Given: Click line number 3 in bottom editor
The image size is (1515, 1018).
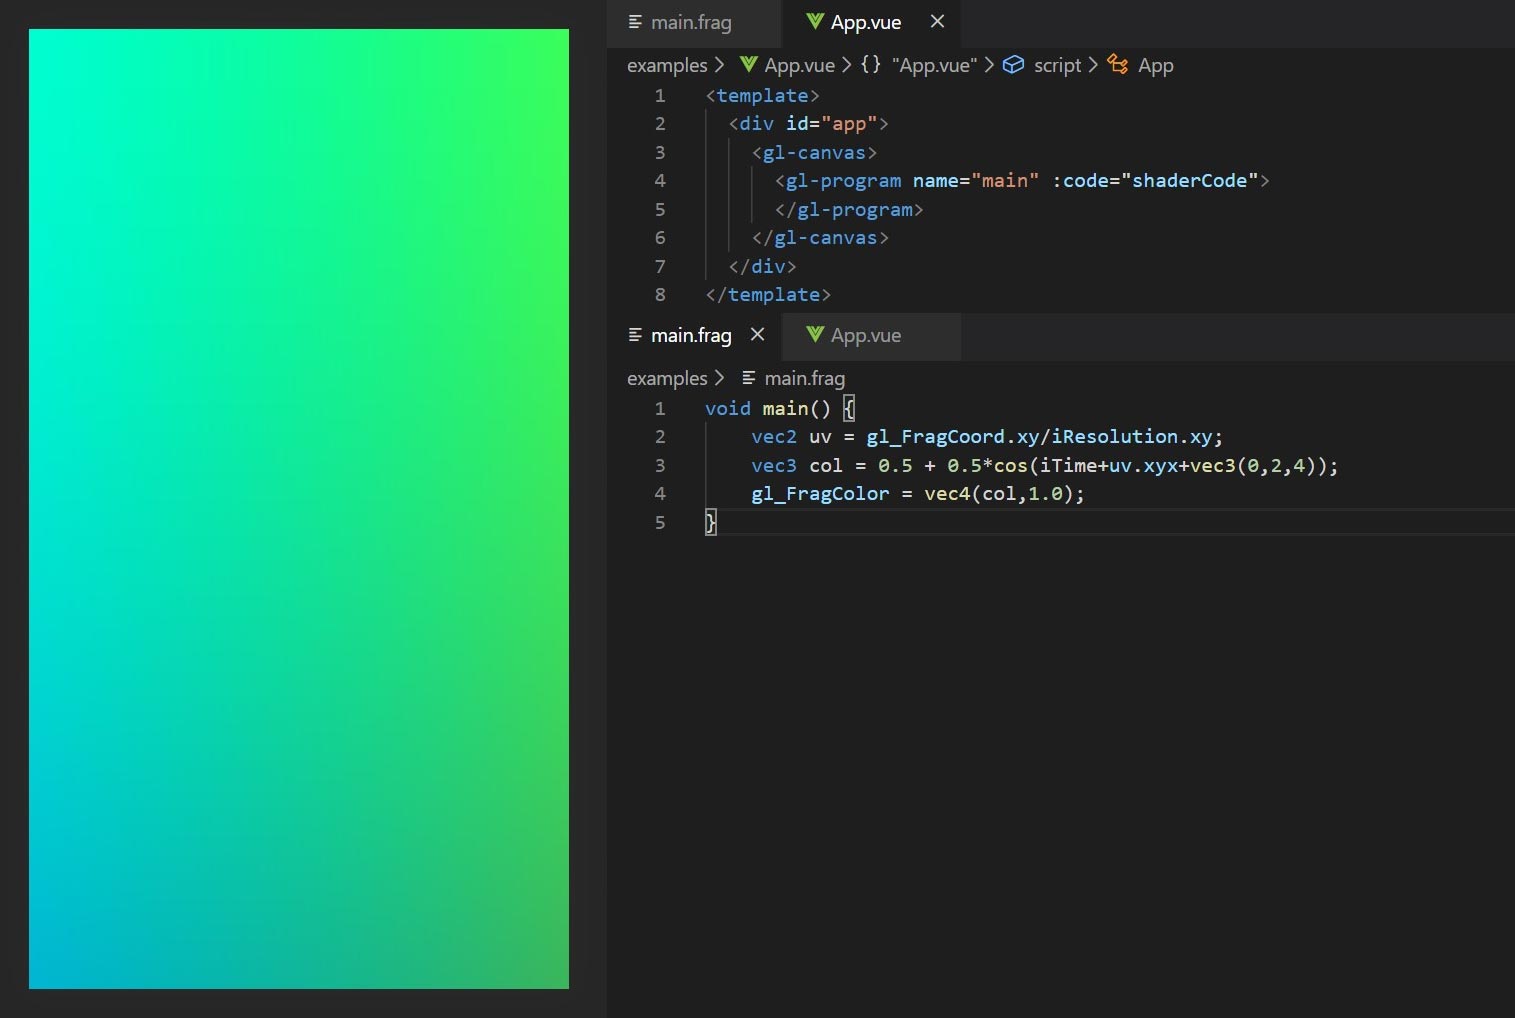Looking at the screenshot, I should point(660,465).
